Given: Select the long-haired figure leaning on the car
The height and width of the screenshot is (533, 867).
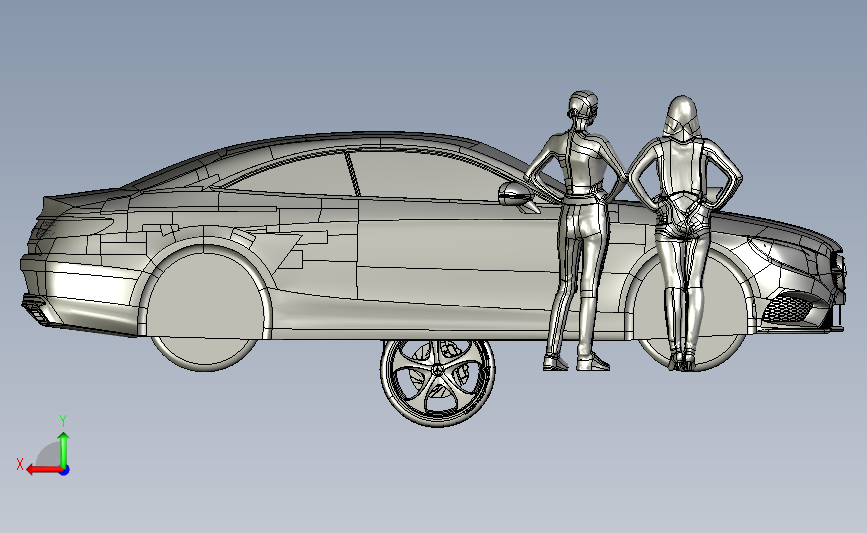Looking at the screenshot, I should pyautogui.click(x=685, y=232).
